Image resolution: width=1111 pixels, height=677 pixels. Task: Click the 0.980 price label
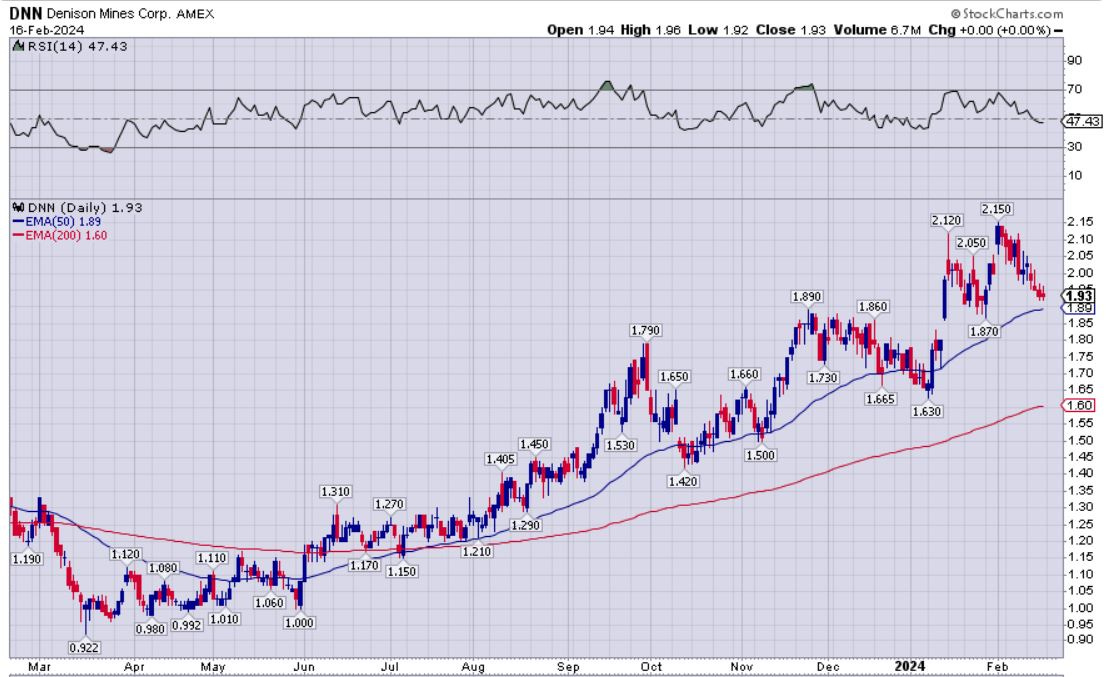pyautogui.click(x=150, y=629)
